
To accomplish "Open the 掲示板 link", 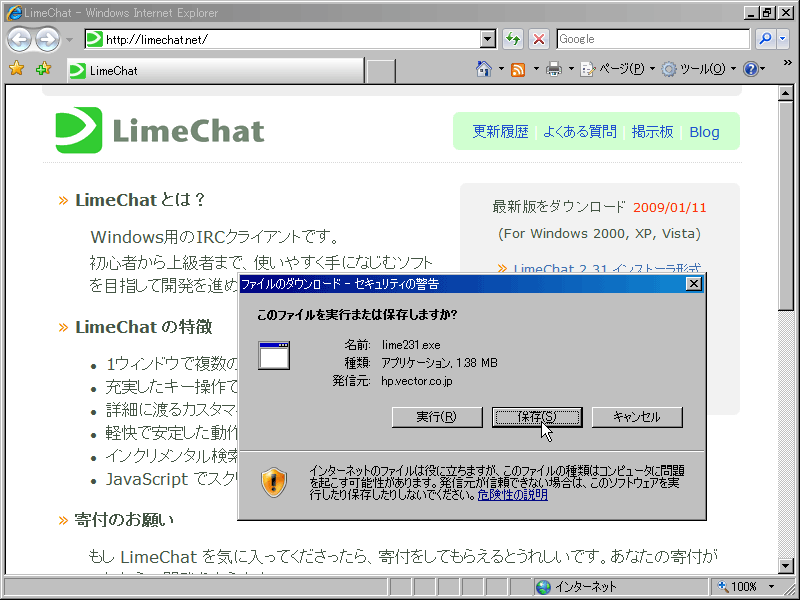I will coord(652,132).
